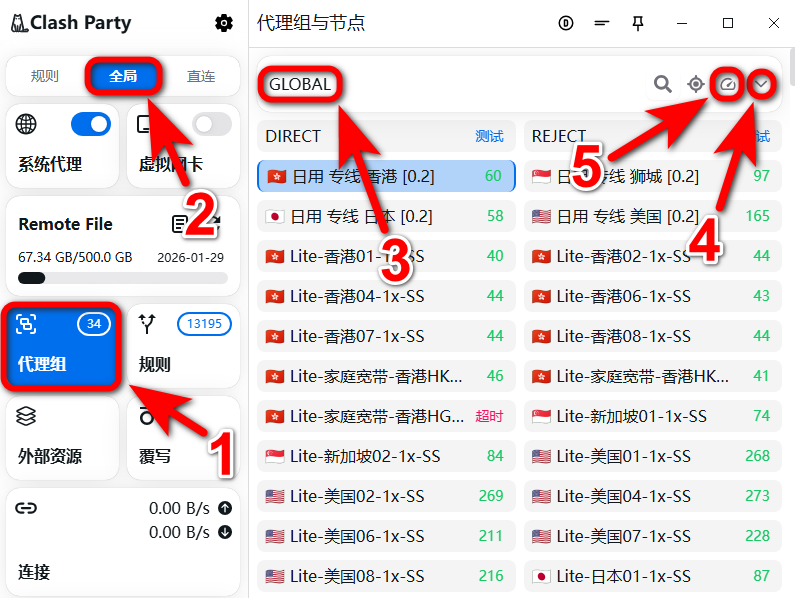Enable the 虚拟网卡 switch
This screenshot has width=795, height=598.
point(212,124)
